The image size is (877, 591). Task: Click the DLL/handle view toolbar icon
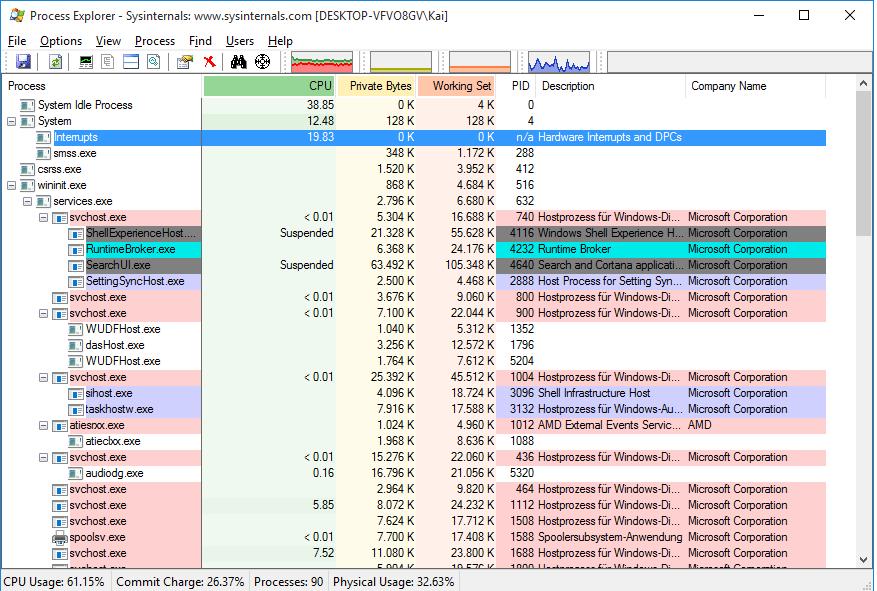tap(153, 62)
